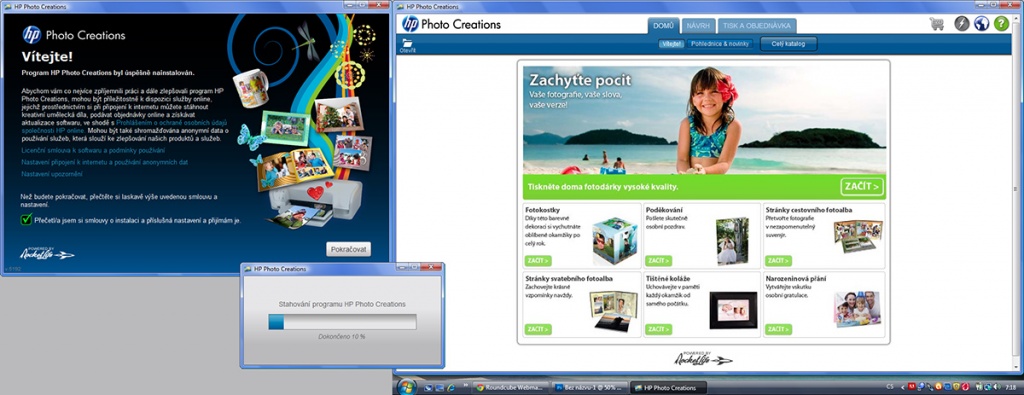Open the Windows Start orb
Screen dimensions: 1024x395
(x=406, y=387)
